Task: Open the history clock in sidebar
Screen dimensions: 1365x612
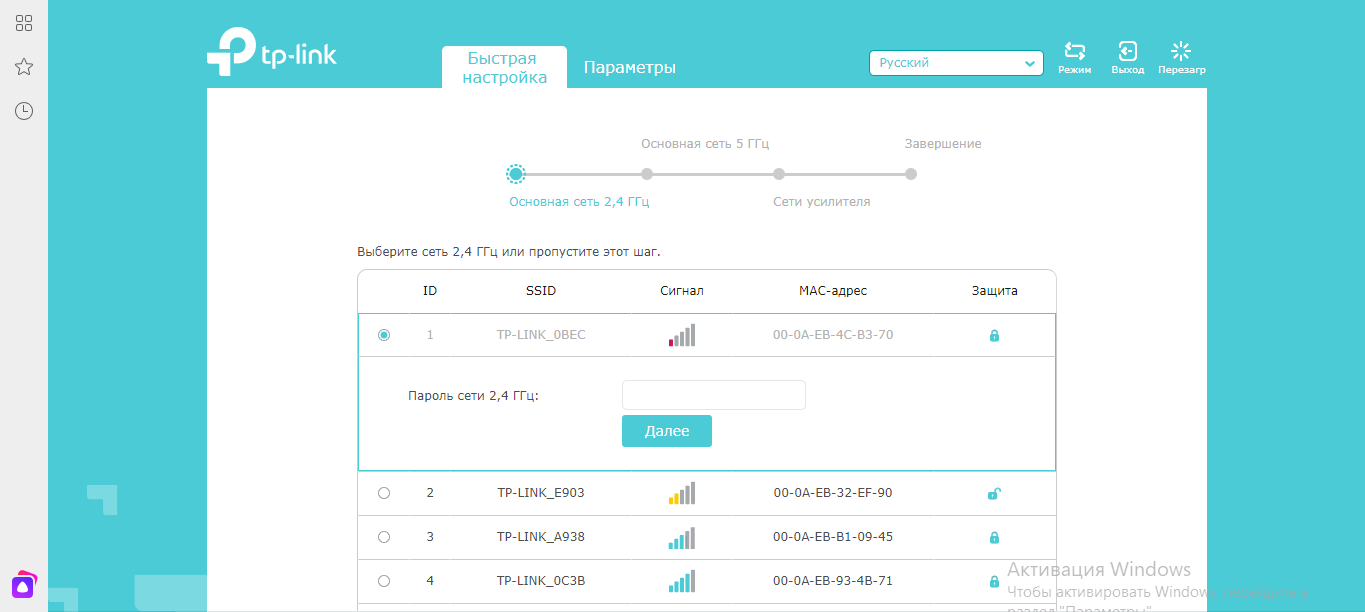Action: 24,111
